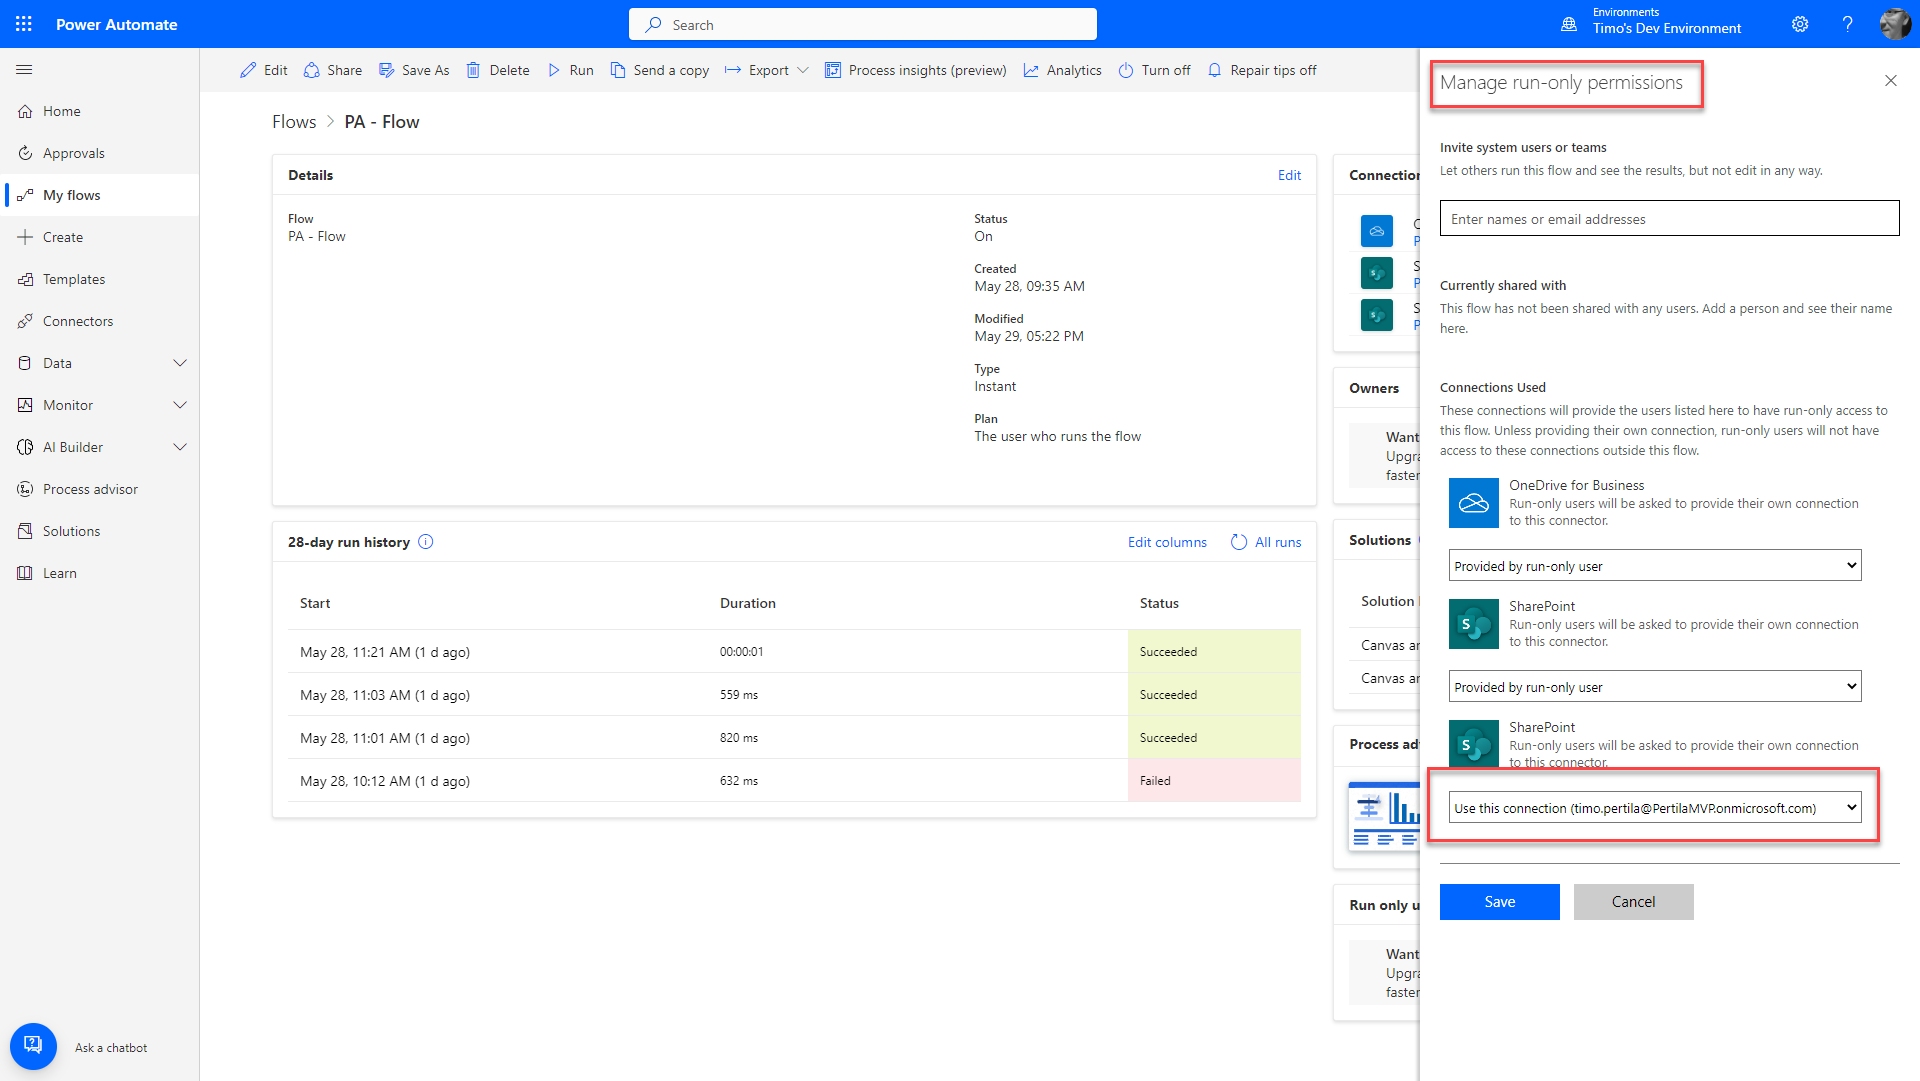Close the run-only permissions panel
Image resolution: width=1920 pixels, height=1081 pixels.
pyautogui.click(x=1890, y=81)
